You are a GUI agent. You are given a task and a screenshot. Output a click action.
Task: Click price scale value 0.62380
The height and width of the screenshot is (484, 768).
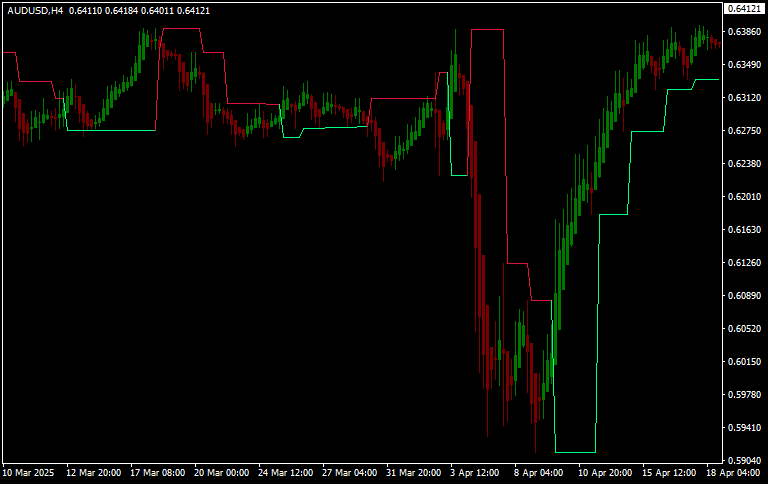click(744, 164)
